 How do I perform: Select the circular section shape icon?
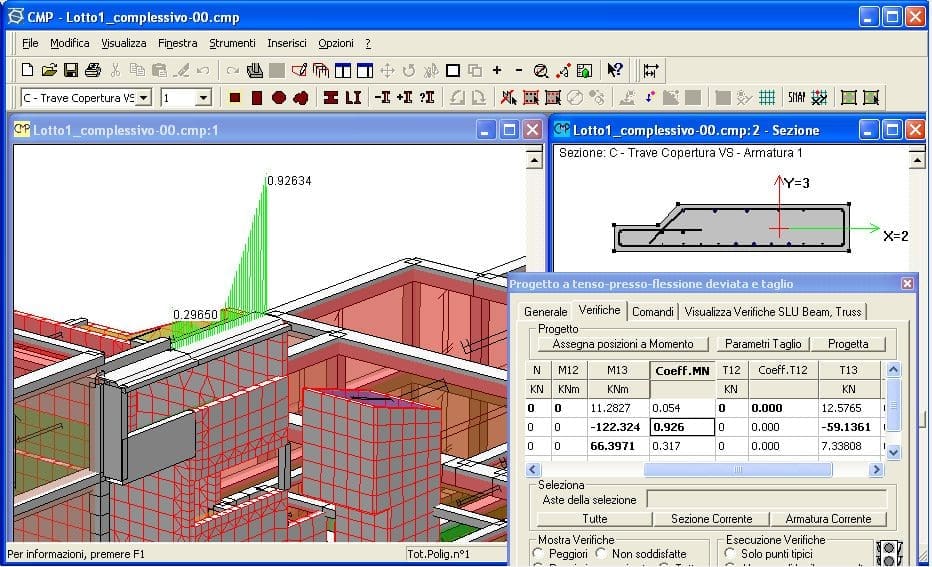point(279,98)
